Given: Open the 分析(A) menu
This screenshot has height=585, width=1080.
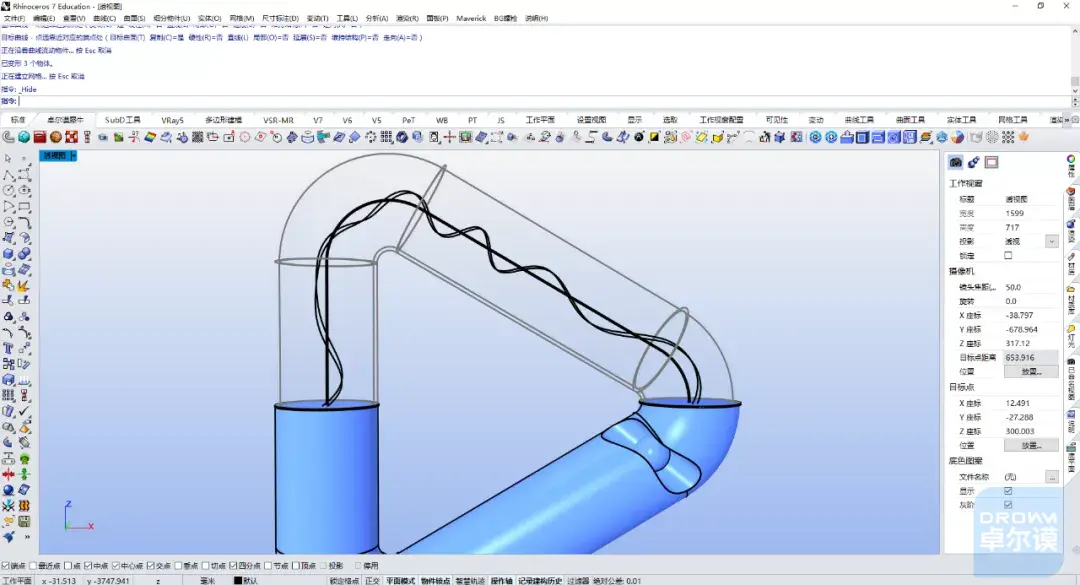Looking at the screenshot, I should 377,19.
